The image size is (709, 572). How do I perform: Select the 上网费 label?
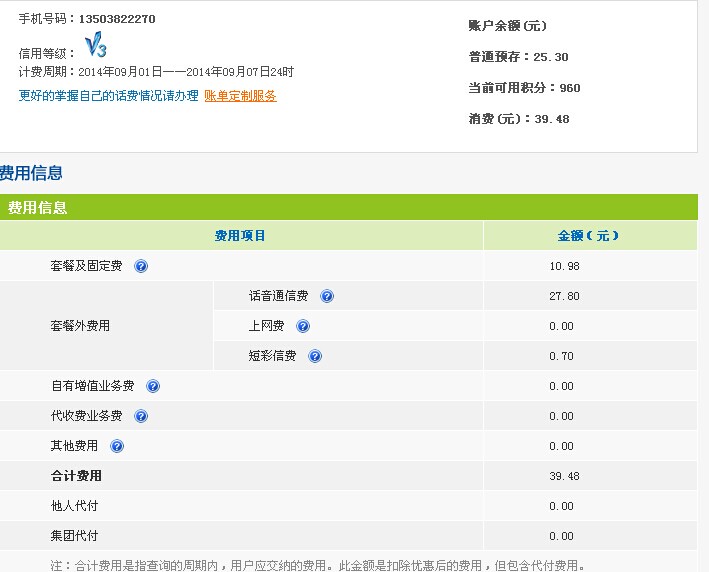[x=266, y=326]
